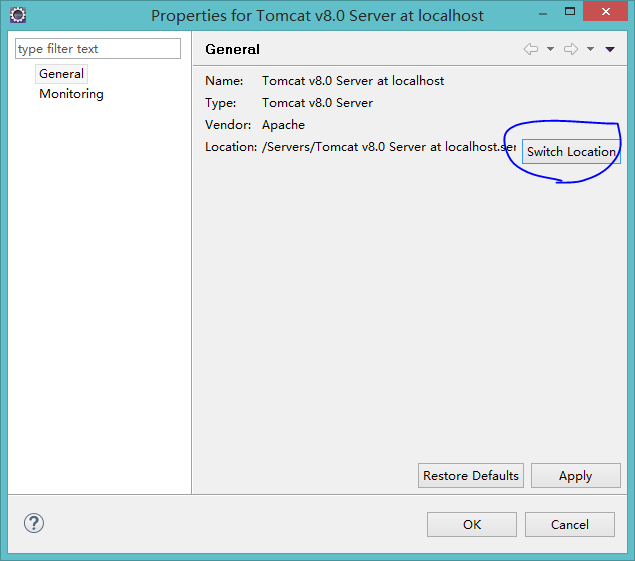This screenshot has width=635, height=561.
Task: Click the 'General' page heading
Action: point(232,49)
